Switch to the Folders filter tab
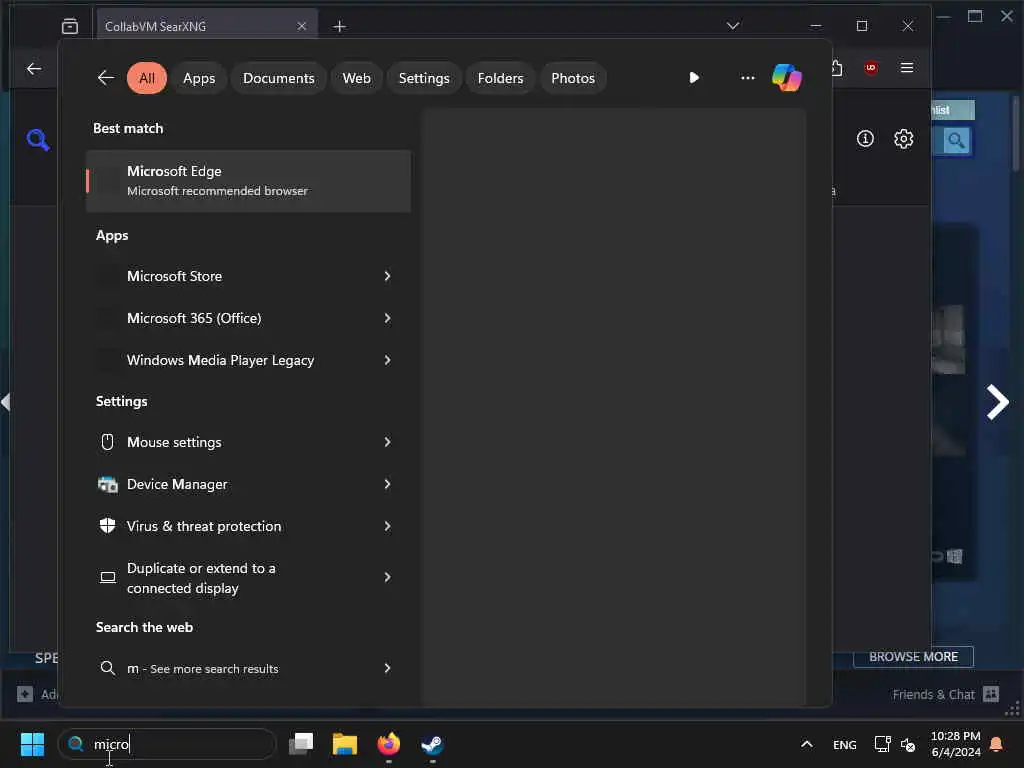 pos(500,78)
